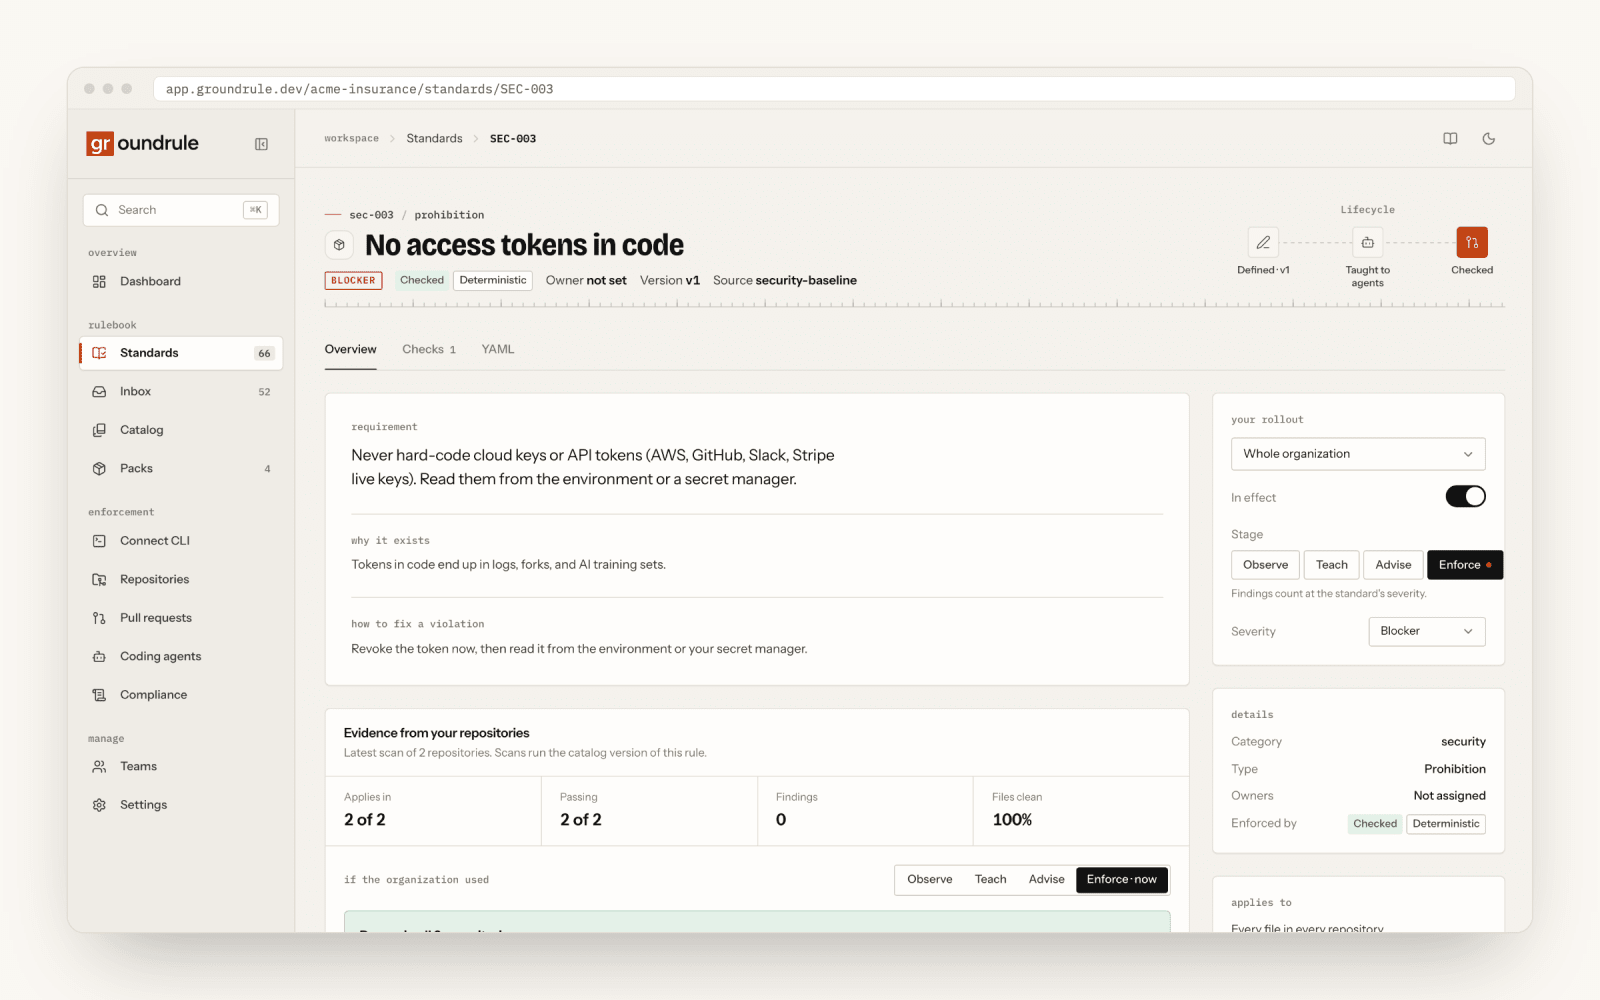Click the Packs cube icon
Image resolution: width=1600 pixels, height=1000 pixels.
click(99, 469)
